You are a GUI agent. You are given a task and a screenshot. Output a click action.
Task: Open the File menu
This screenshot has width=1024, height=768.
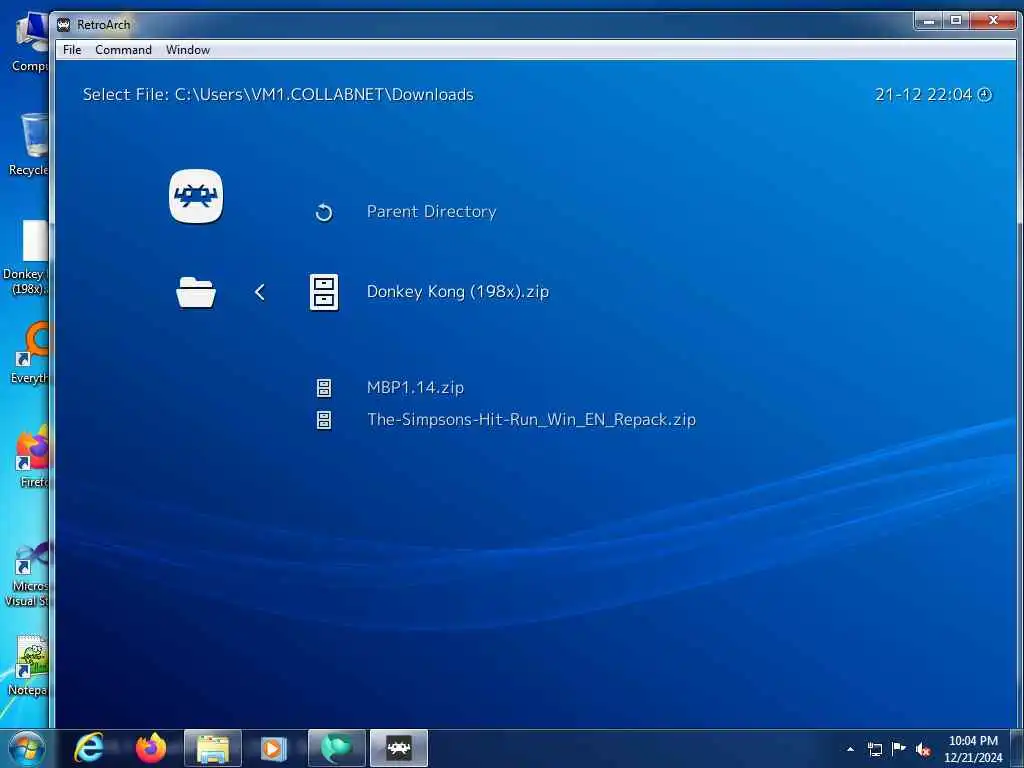pyautogui.click(x=72, y=50)
